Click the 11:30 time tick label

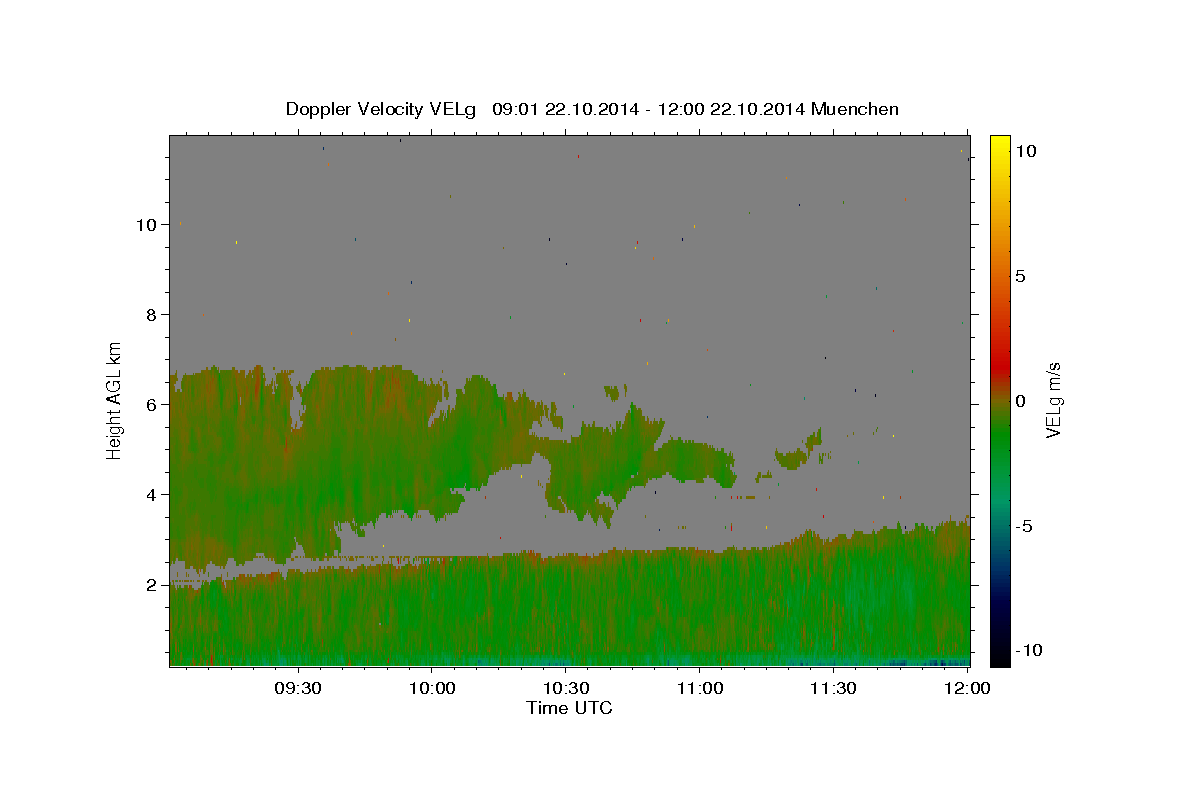point(833,688)
